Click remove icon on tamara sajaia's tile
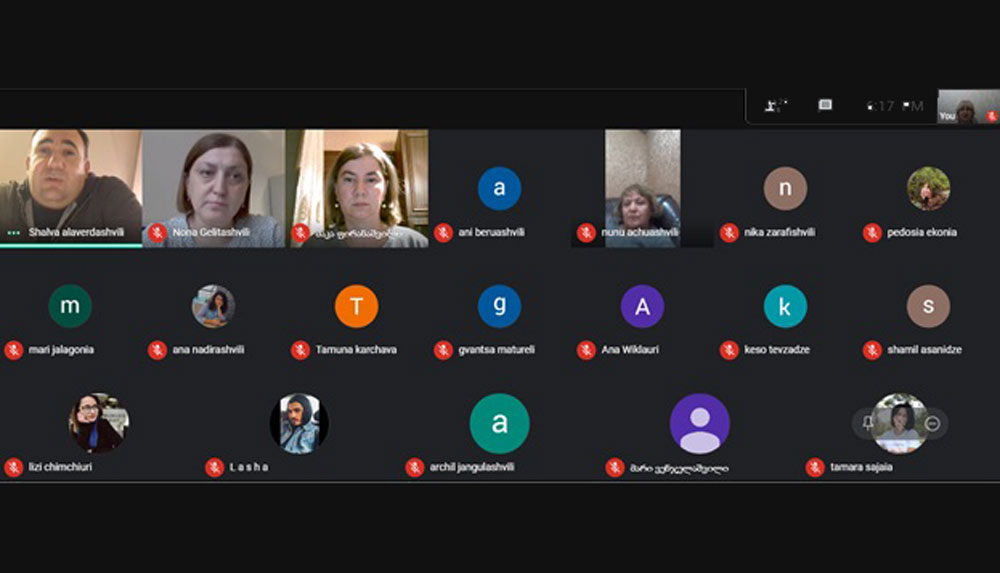 click(933, 423)
